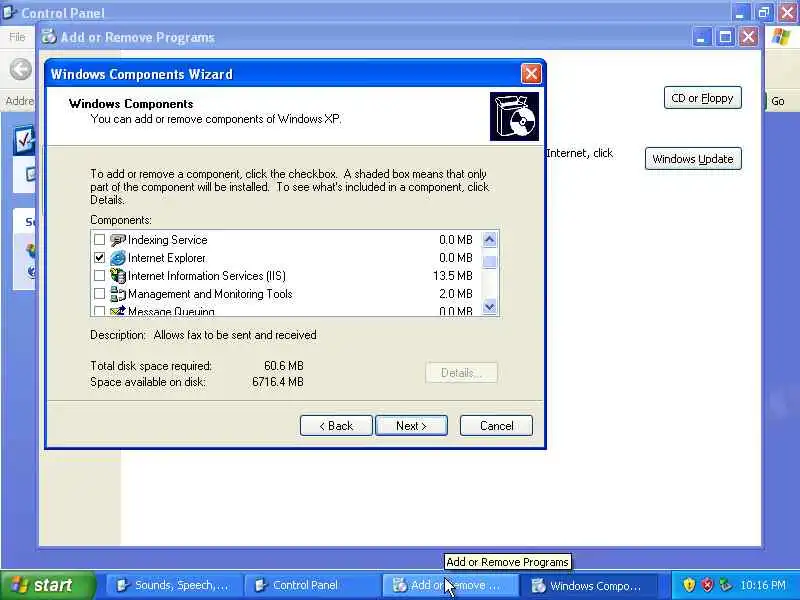Check Management and Monitoring Tools checkbox
This screenshot has height=600, width=800.
pos(99,294)
